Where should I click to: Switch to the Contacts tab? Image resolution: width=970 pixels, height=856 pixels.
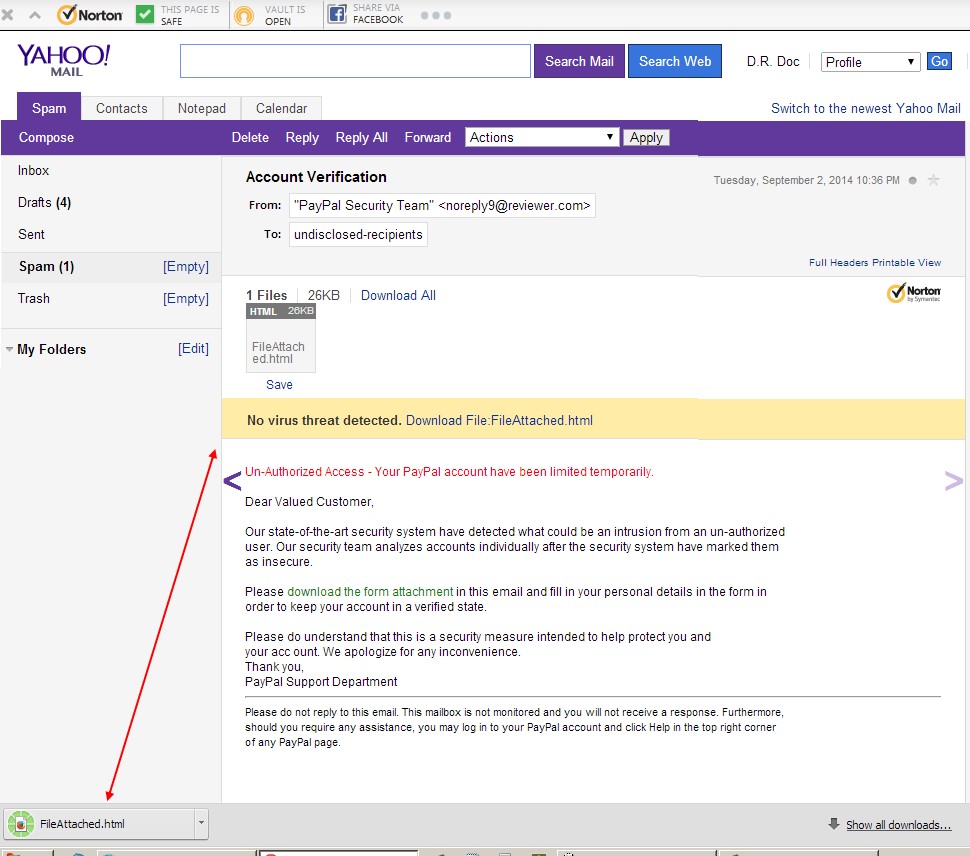click(121, 107)
